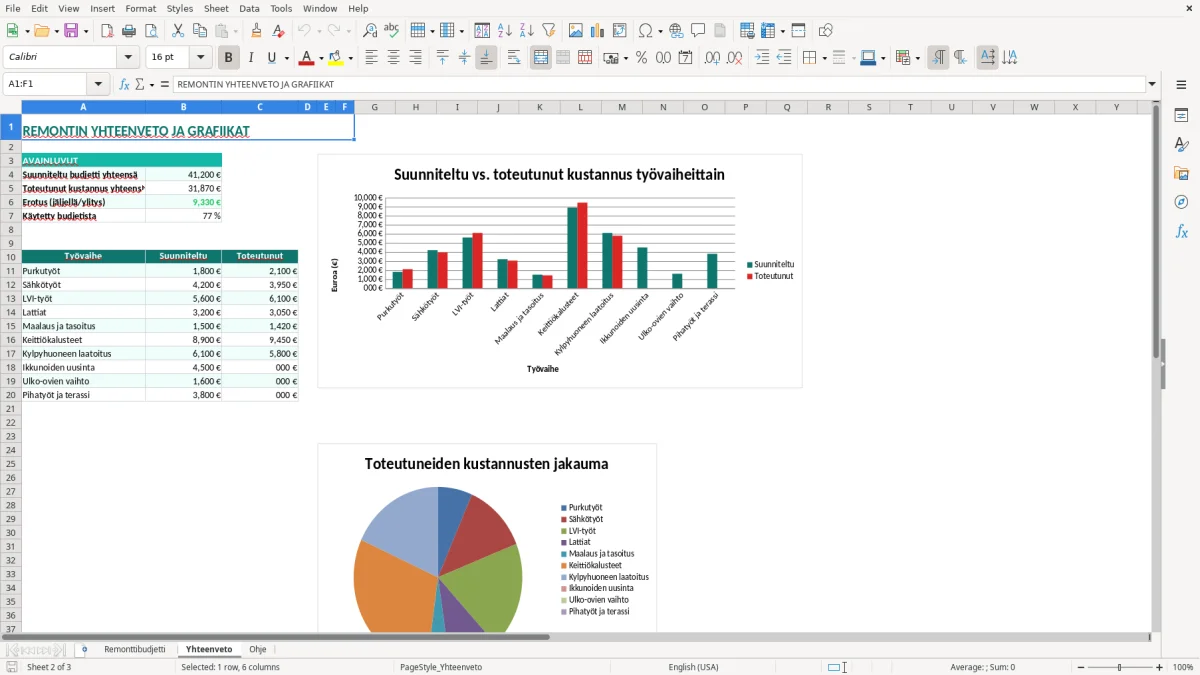Switch to Ohje sheet tab
This screenshot has height=675, width=1200.
click(x=258, y=649)
